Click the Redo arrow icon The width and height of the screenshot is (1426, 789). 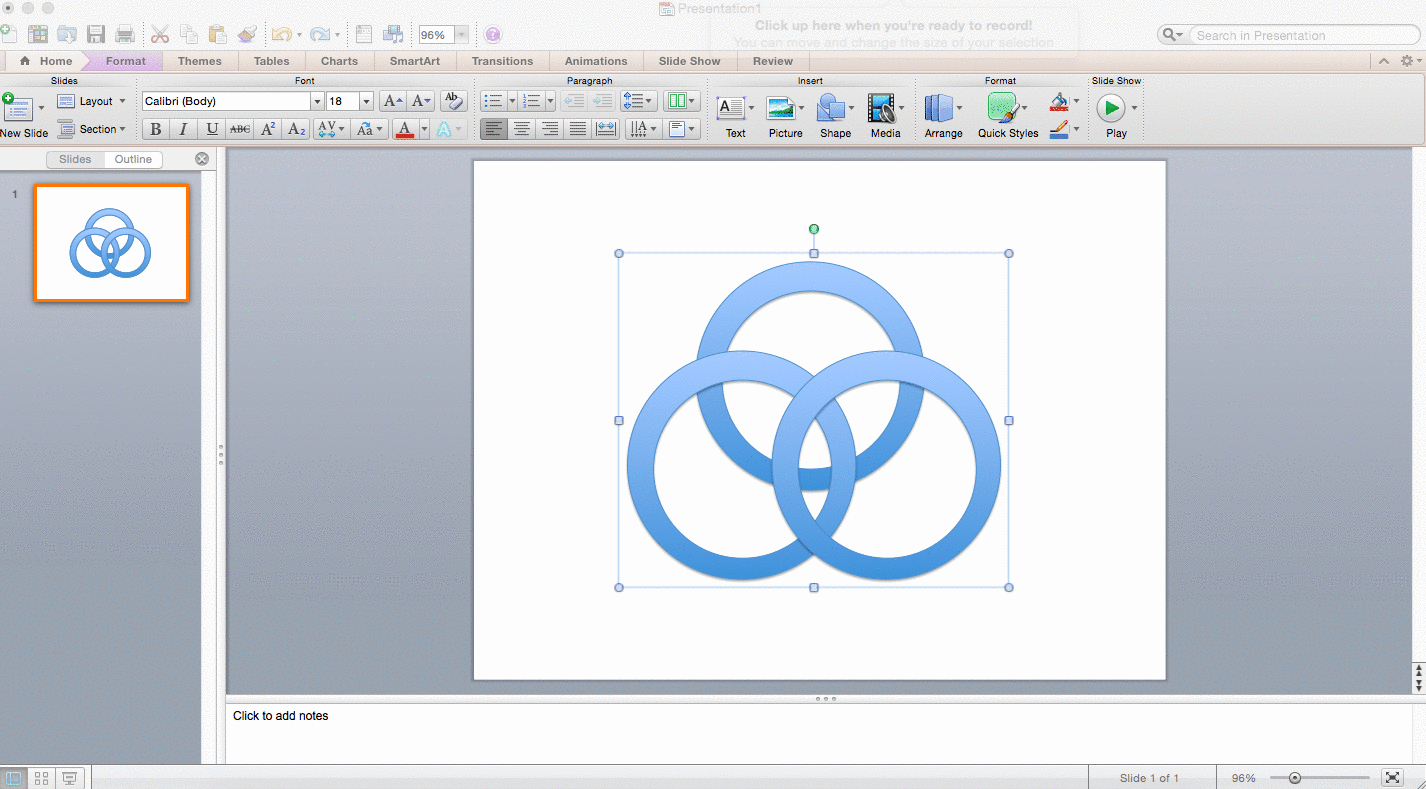pos(319,34)
